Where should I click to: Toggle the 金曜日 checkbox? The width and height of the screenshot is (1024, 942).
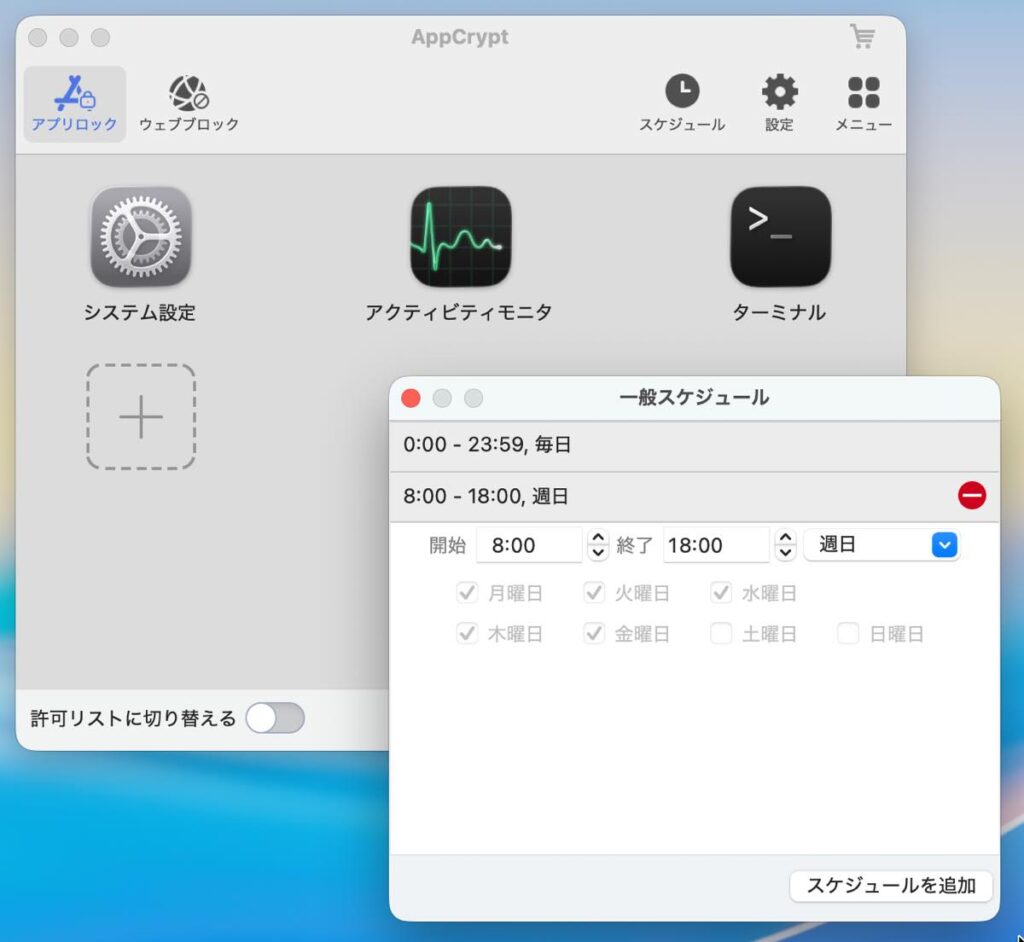coord(594,634)
